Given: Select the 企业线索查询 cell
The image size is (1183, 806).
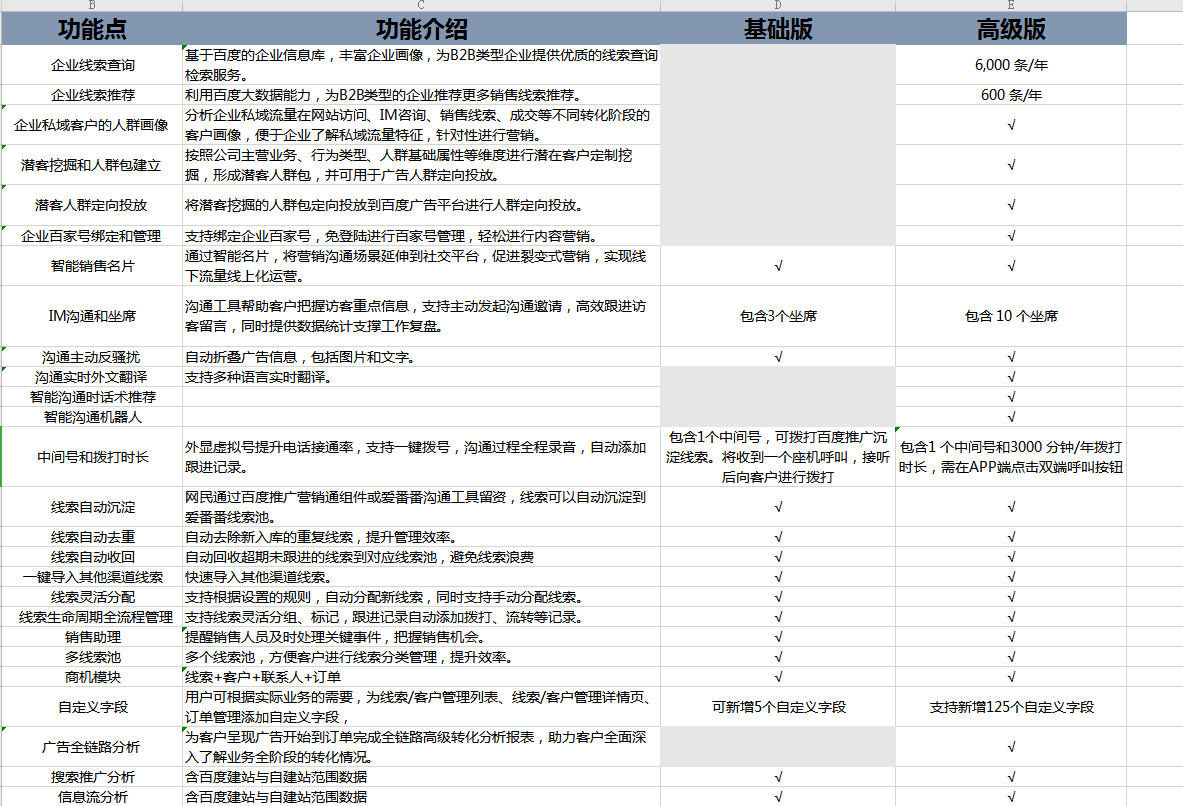Looking at the screenshot, I should click(x=92, y=65).
